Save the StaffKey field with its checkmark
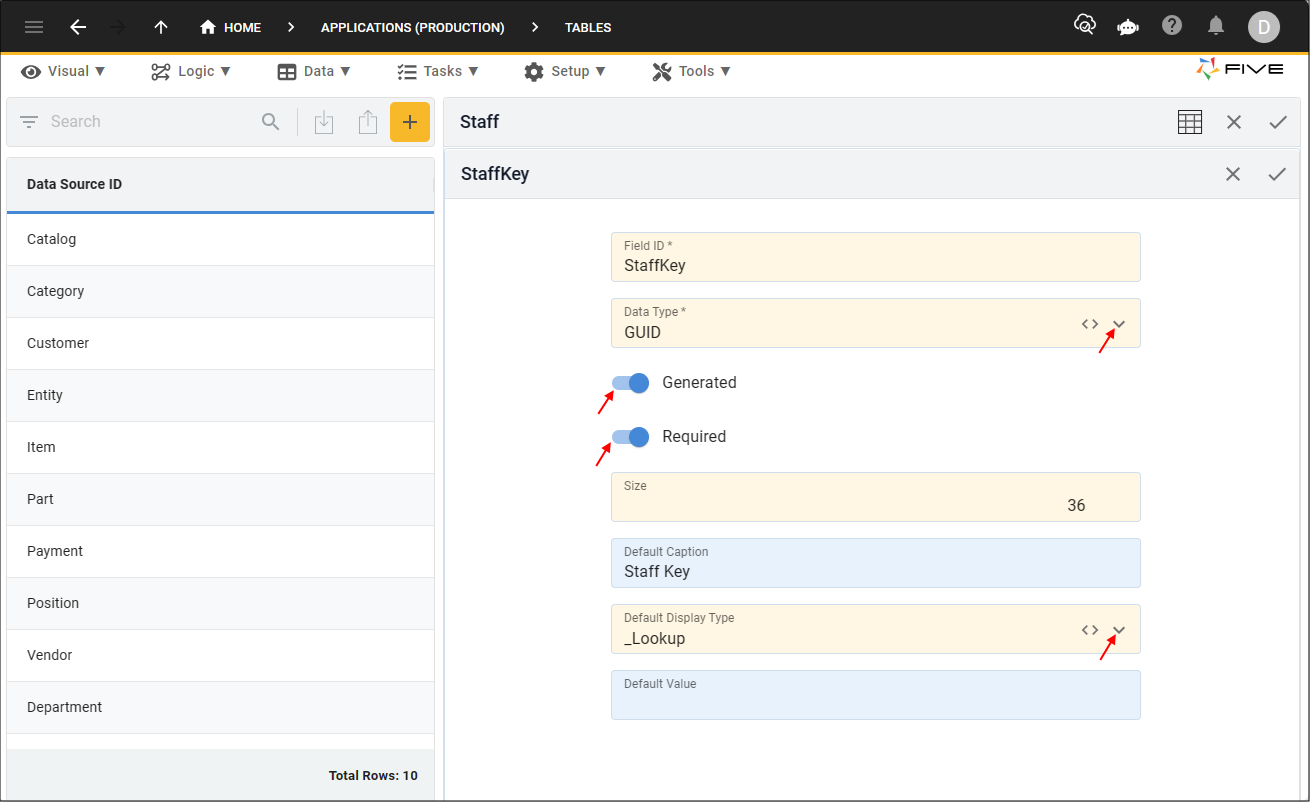 click(1277, 174)
